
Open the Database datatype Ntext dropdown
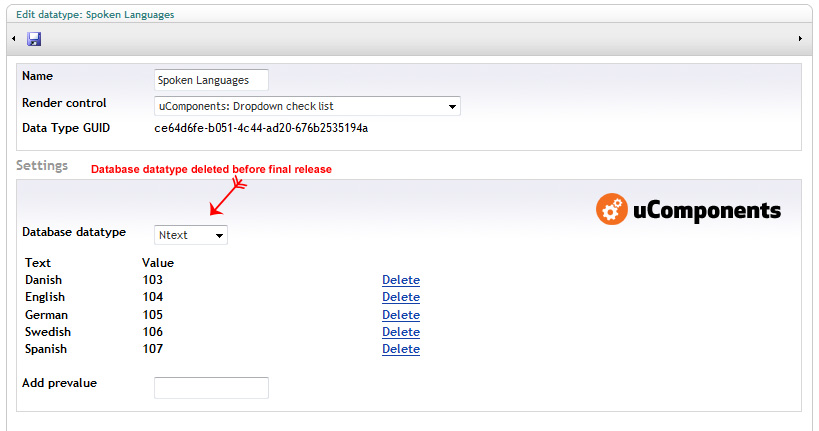pyautogui.click(x=191, y=235)
